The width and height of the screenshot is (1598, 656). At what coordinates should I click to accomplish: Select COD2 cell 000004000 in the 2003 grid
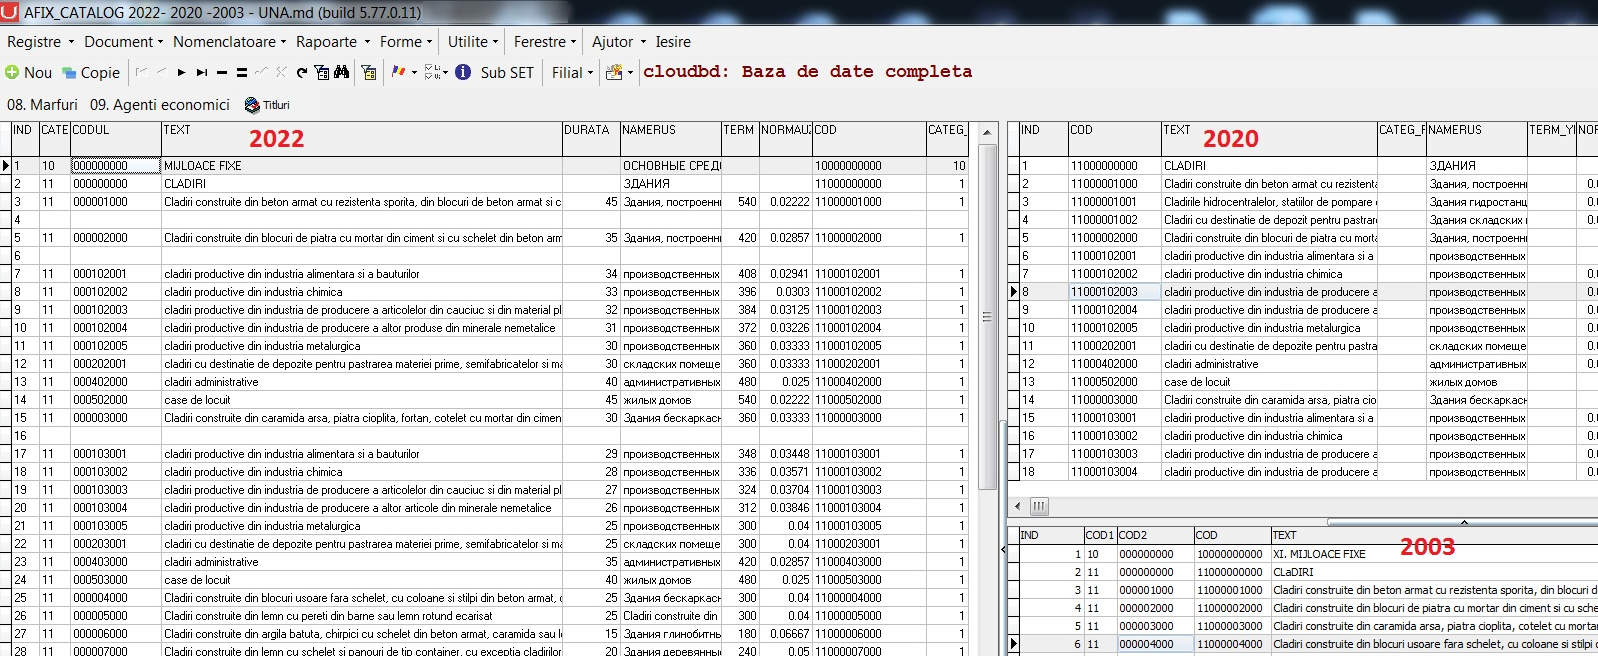[1155, 644]
